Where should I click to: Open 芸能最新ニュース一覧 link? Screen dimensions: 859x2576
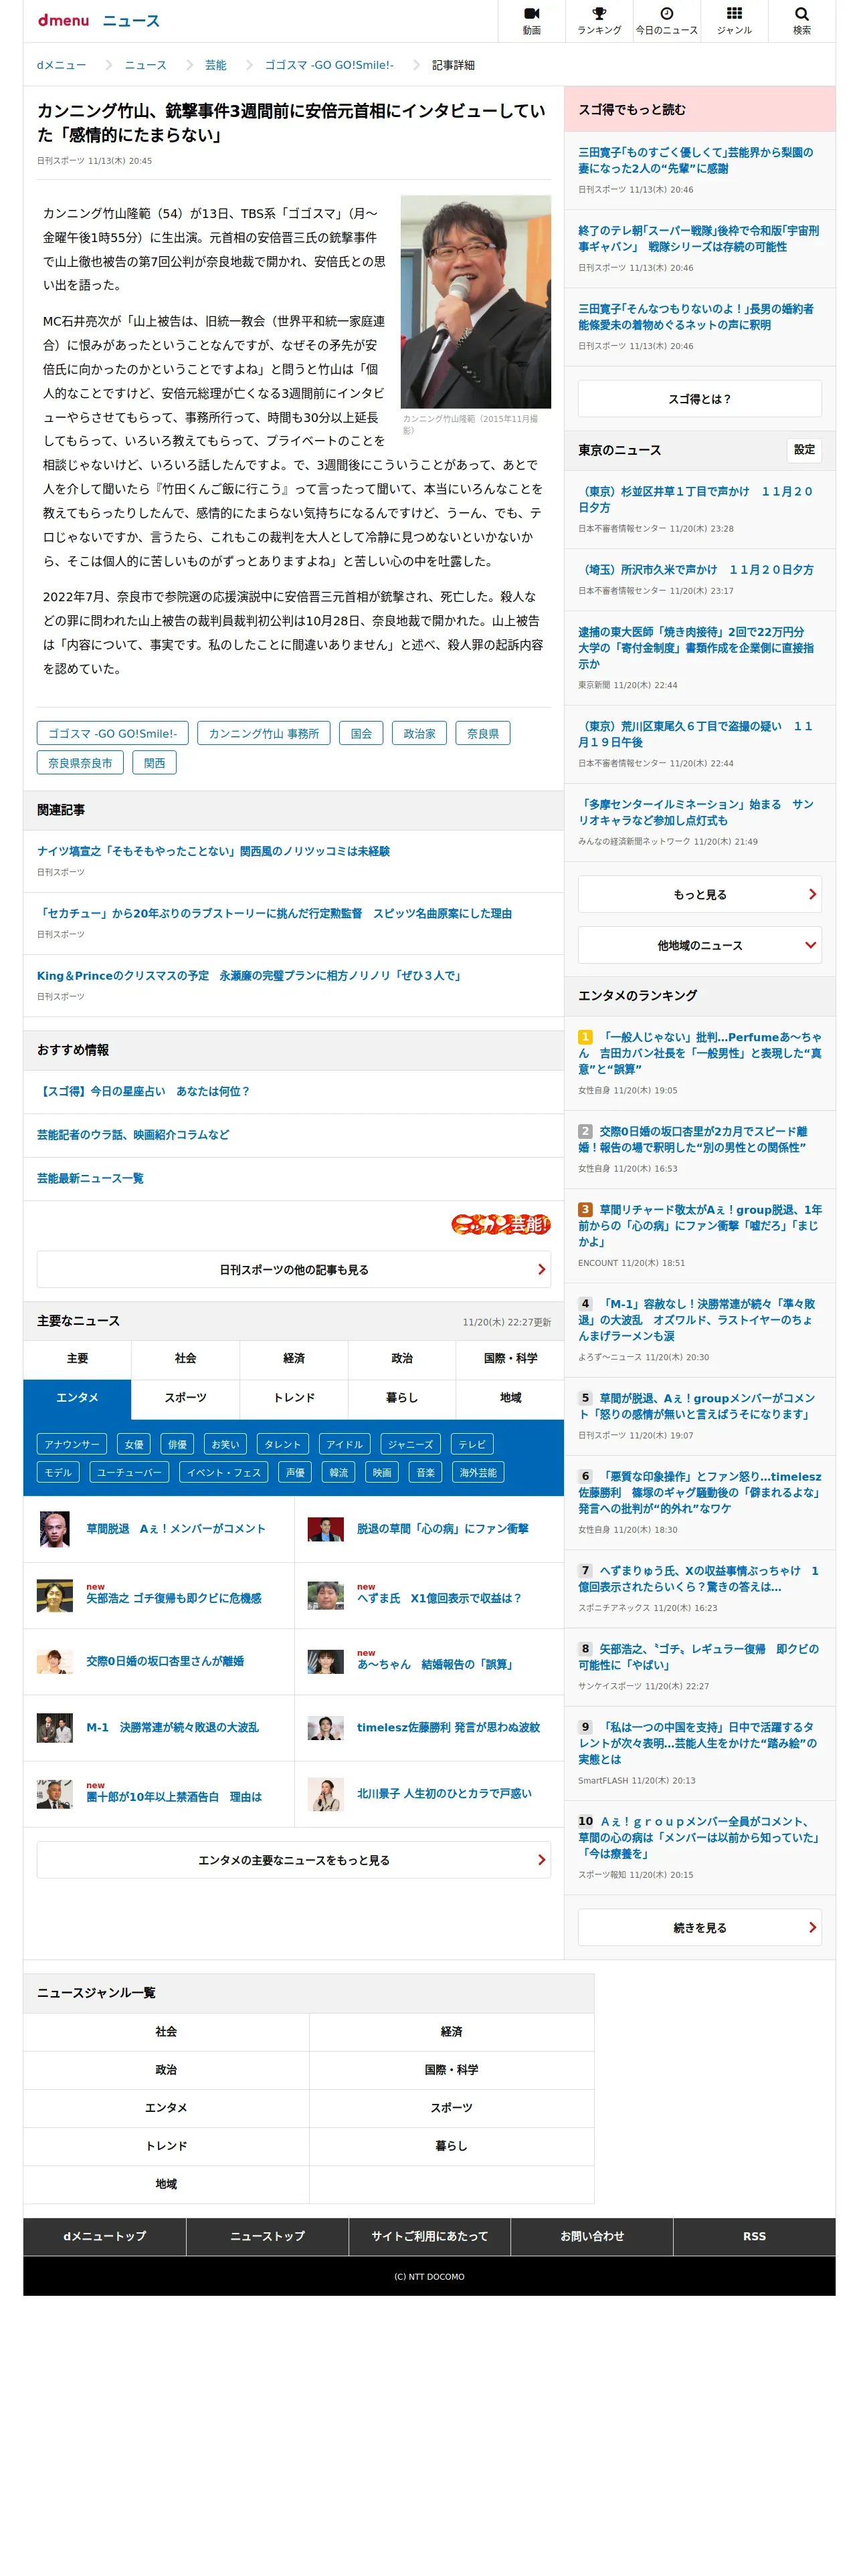[90, 1178]
